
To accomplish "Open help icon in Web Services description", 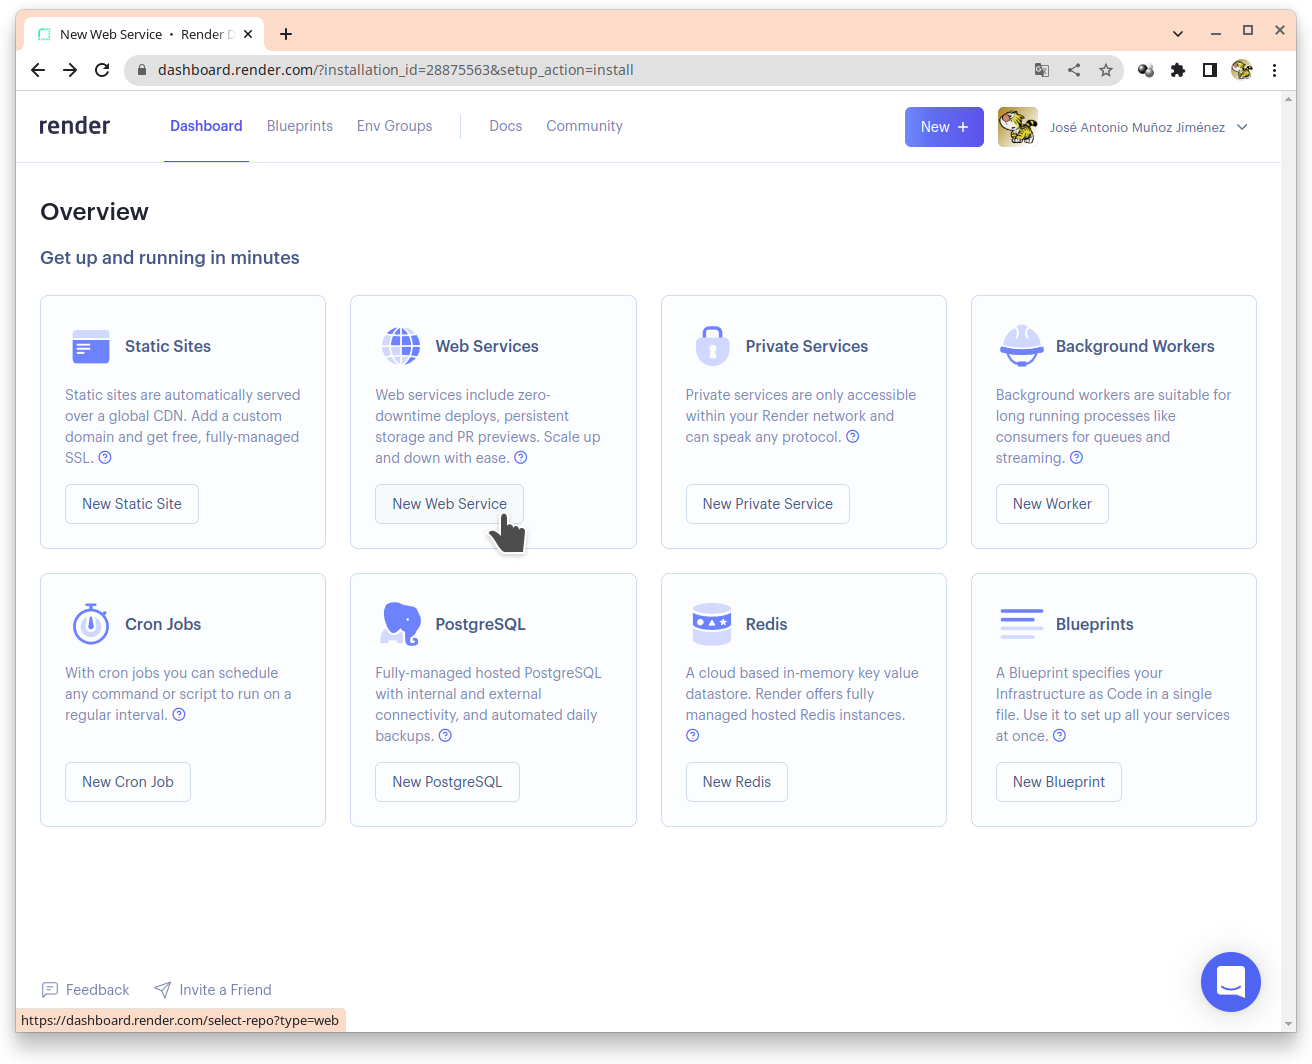I will click(521, 458).
